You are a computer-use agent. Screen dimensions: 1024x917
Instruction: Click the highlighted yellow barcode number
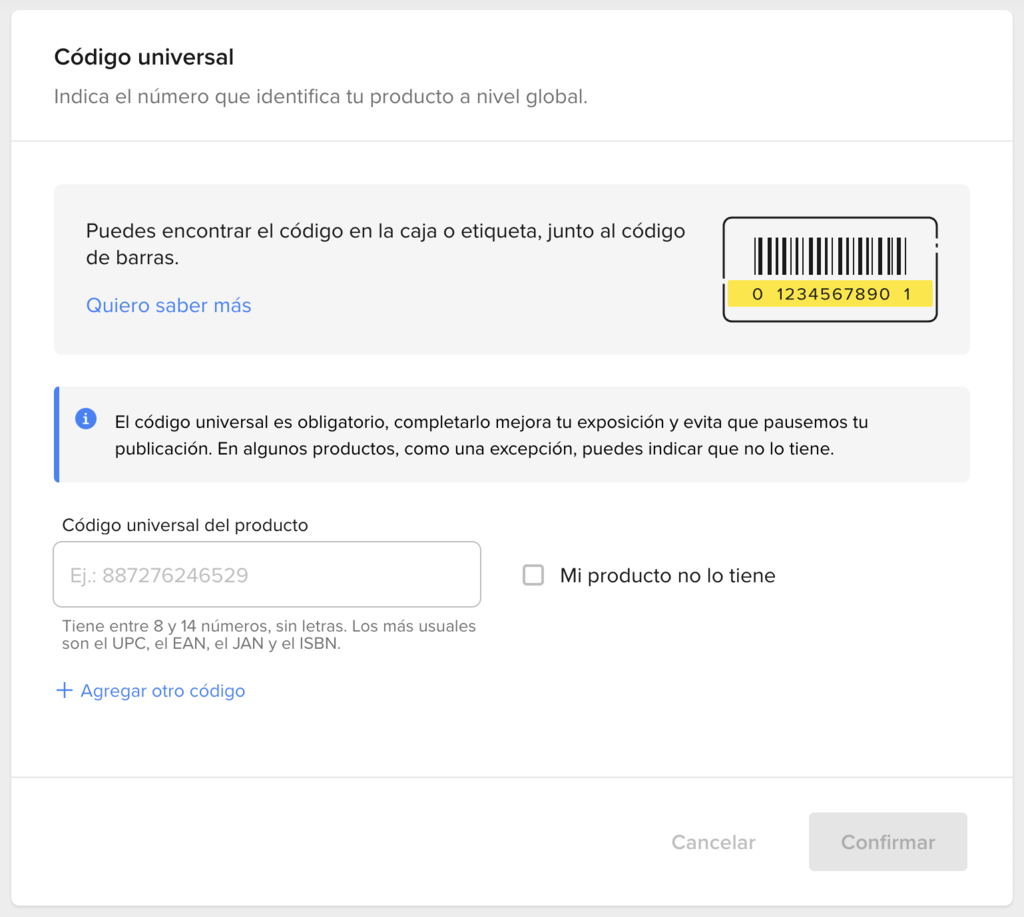point(829,294)
